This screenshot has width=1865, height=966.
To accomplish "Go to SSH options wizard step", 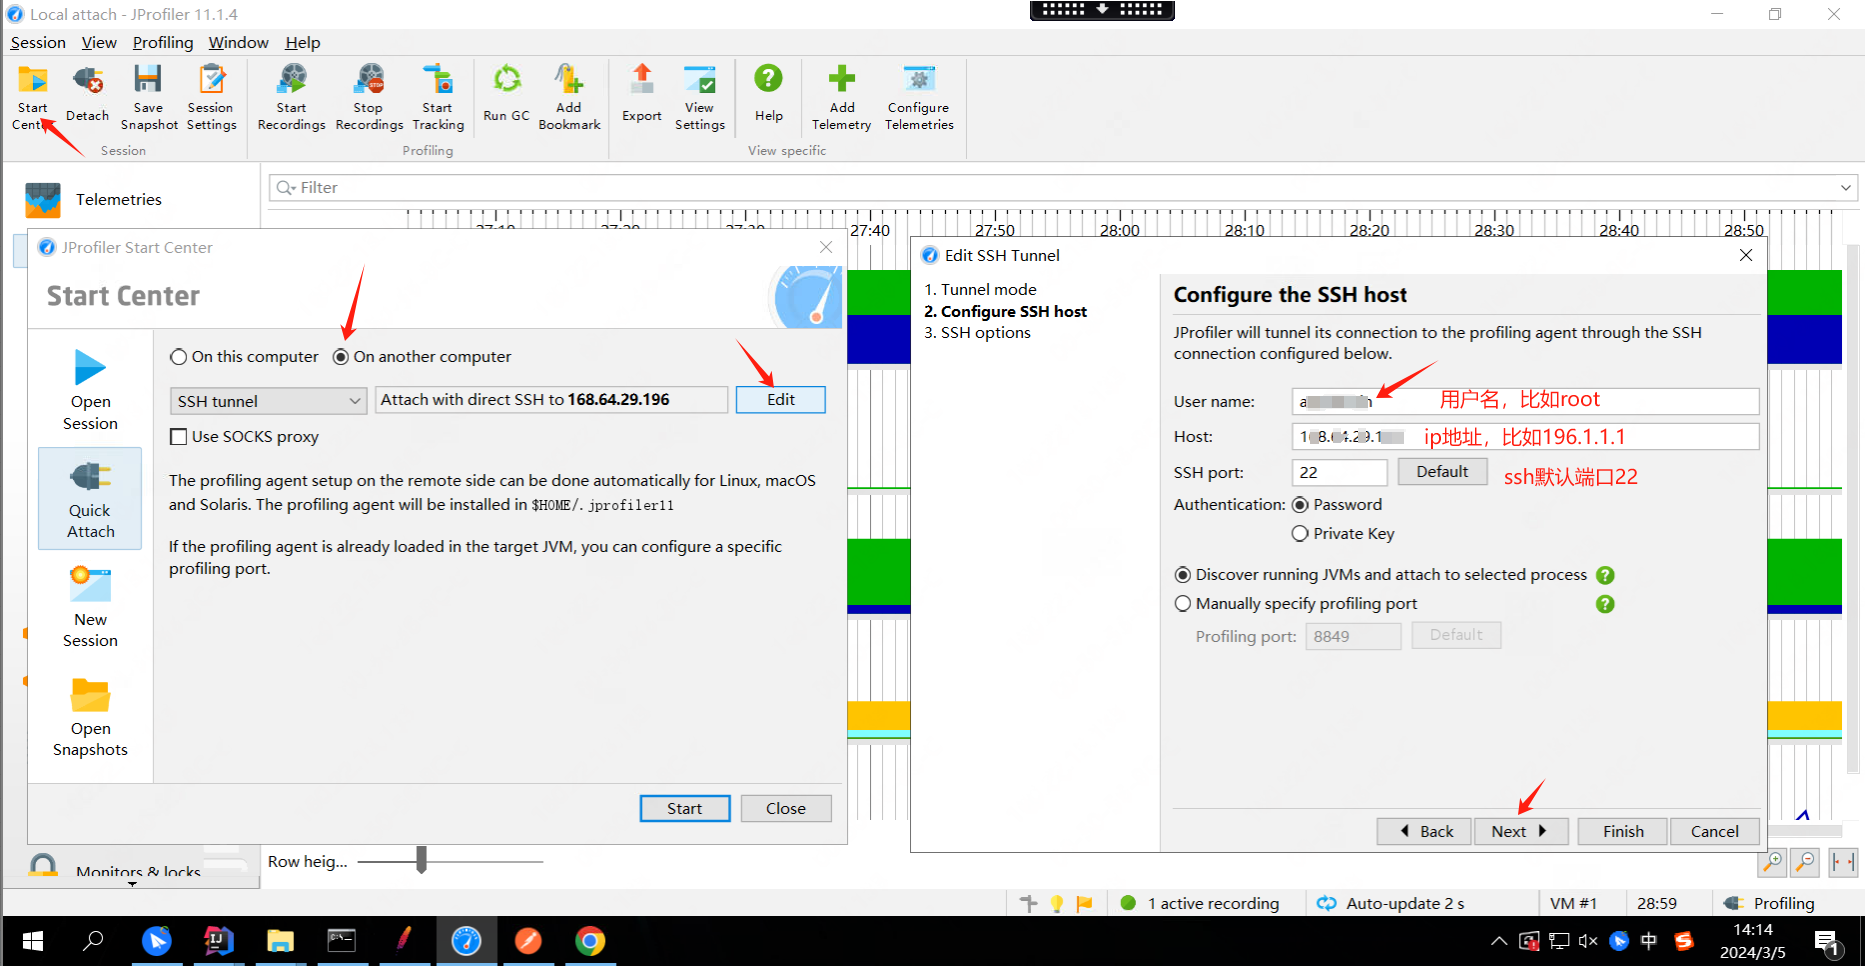I will (x=977, y=333).
